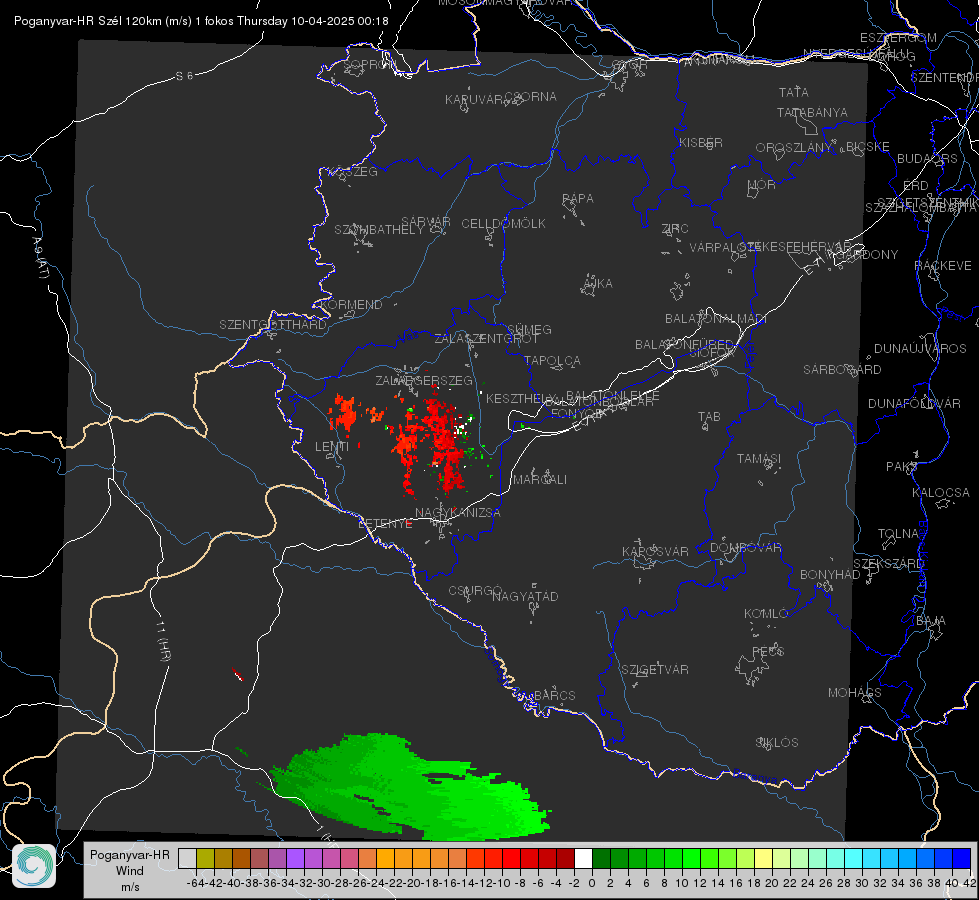This screenshot has height=900, width=979.
Task: Click the SÁRBOGÁRD city label
Action: click(842, 370)
